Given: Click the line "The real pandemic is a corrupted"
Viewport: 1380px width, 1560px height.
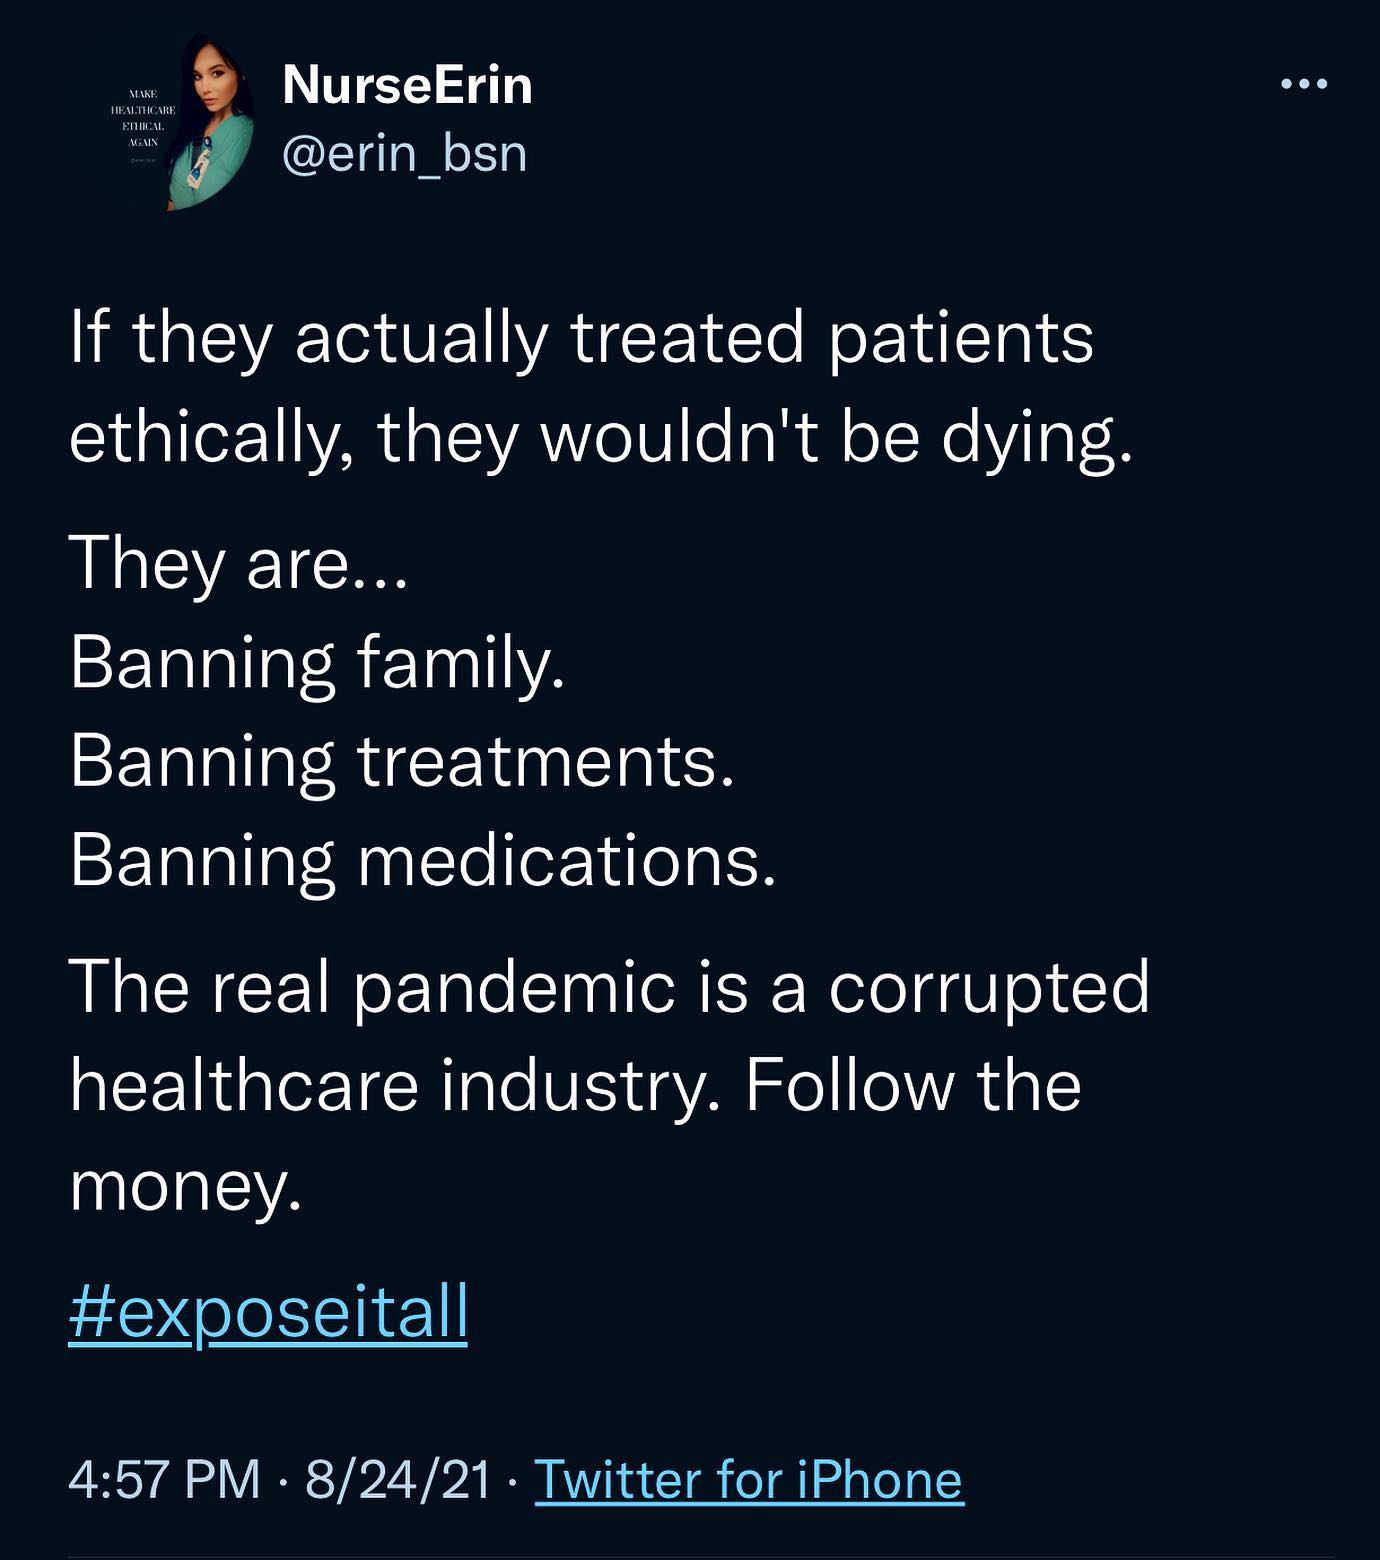Looking at the screenshot, I should point(609,986).
